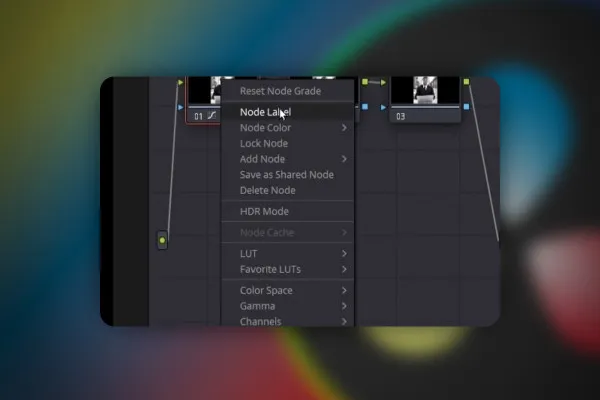Click node 03 green RGB output square
This screenshot has width=600, height=400.
tap(466, 82)
